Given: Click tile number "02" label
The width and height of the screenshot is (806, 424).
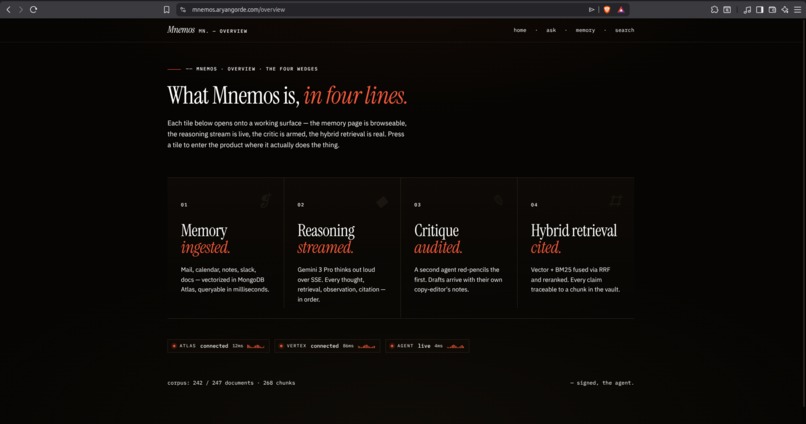Looking at the screenshot, I should [301, 205].
